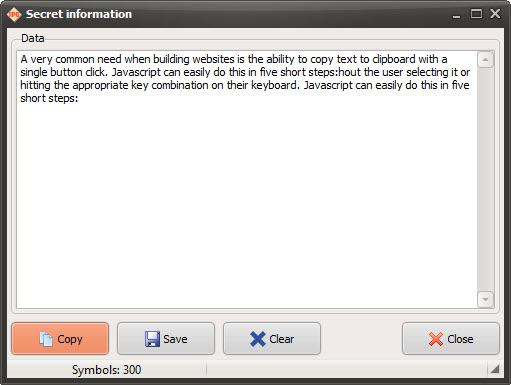Save the data to a file
This screenshot has width=511, height=385.
pos(166,338)
